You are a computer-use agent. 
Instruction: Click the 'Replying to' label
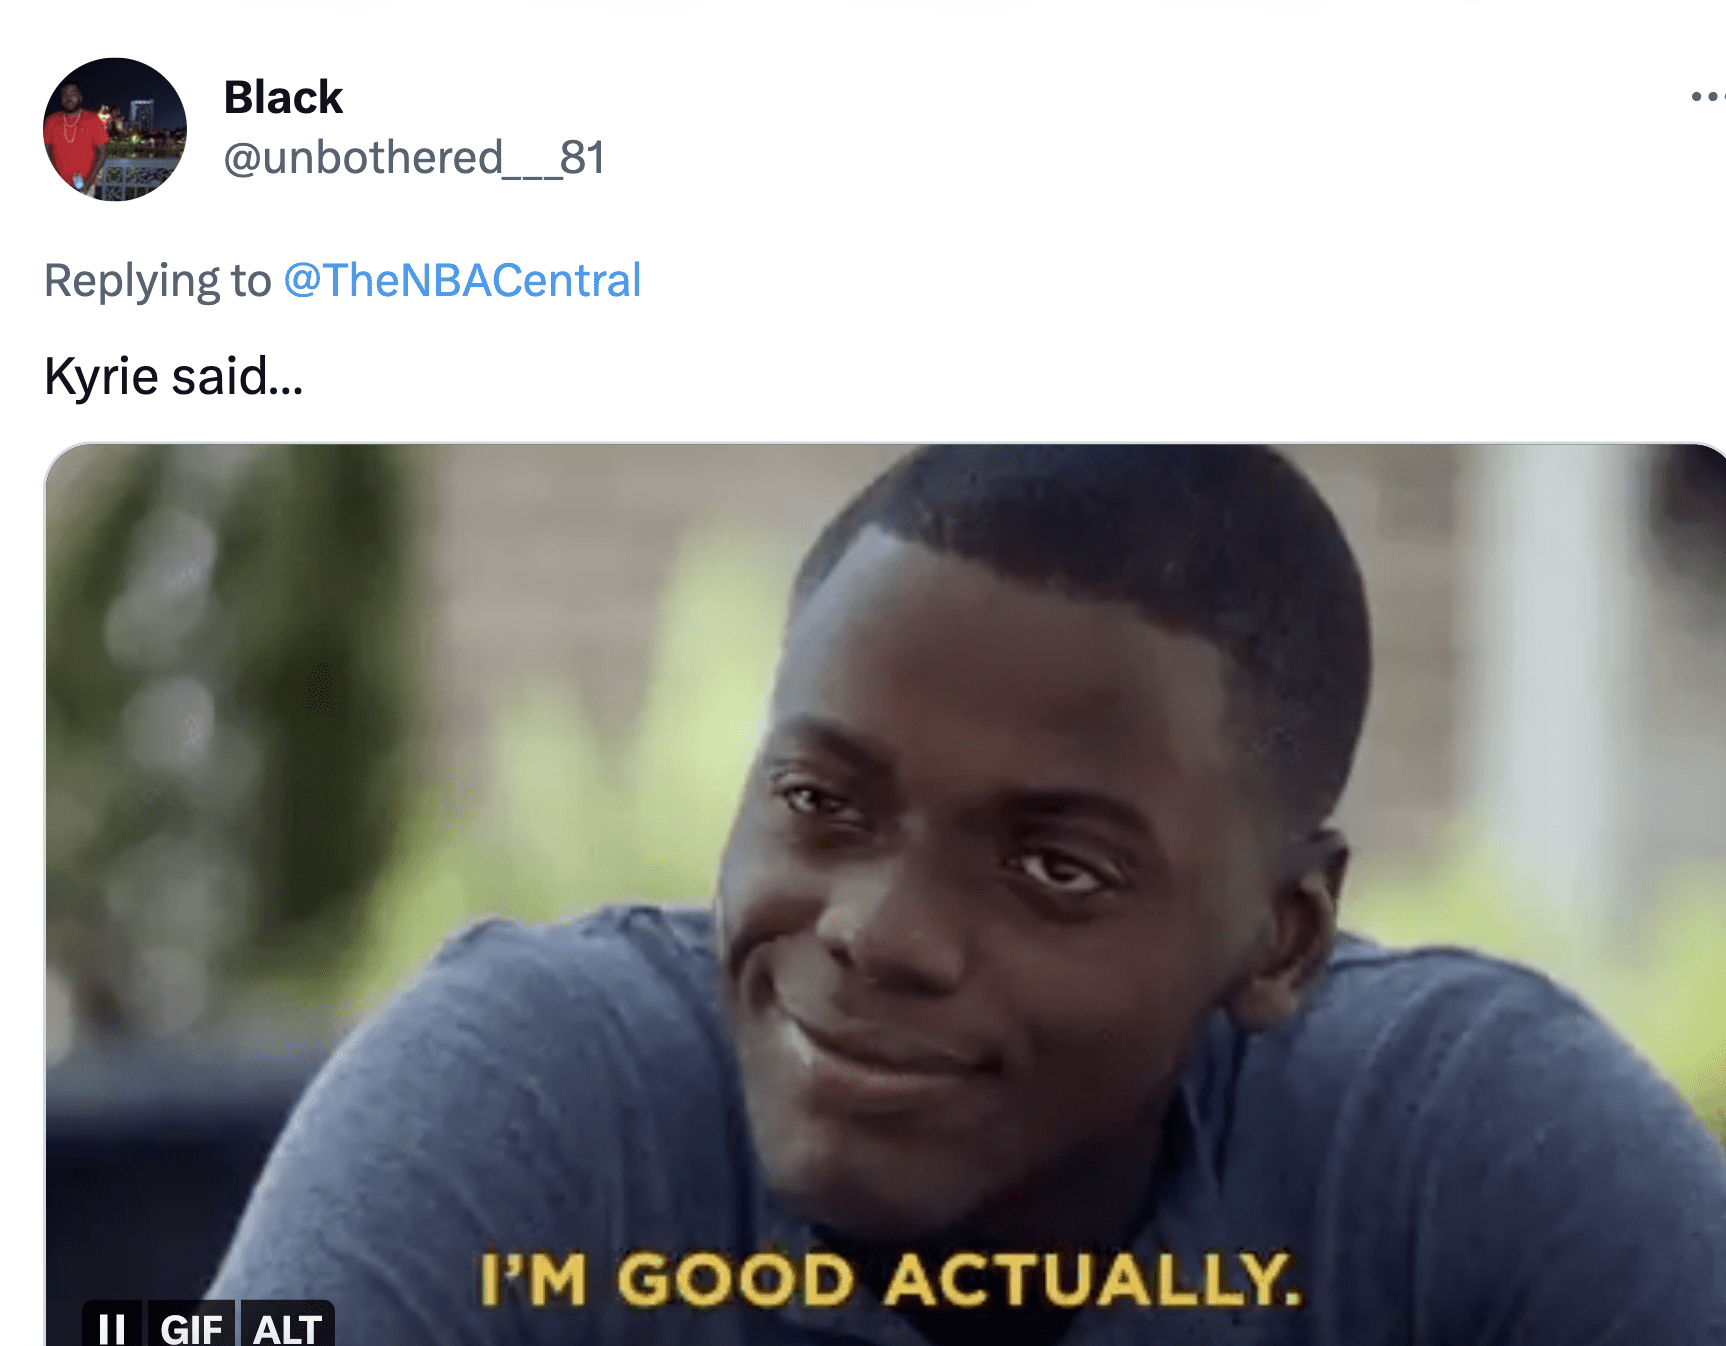(158, 280)
